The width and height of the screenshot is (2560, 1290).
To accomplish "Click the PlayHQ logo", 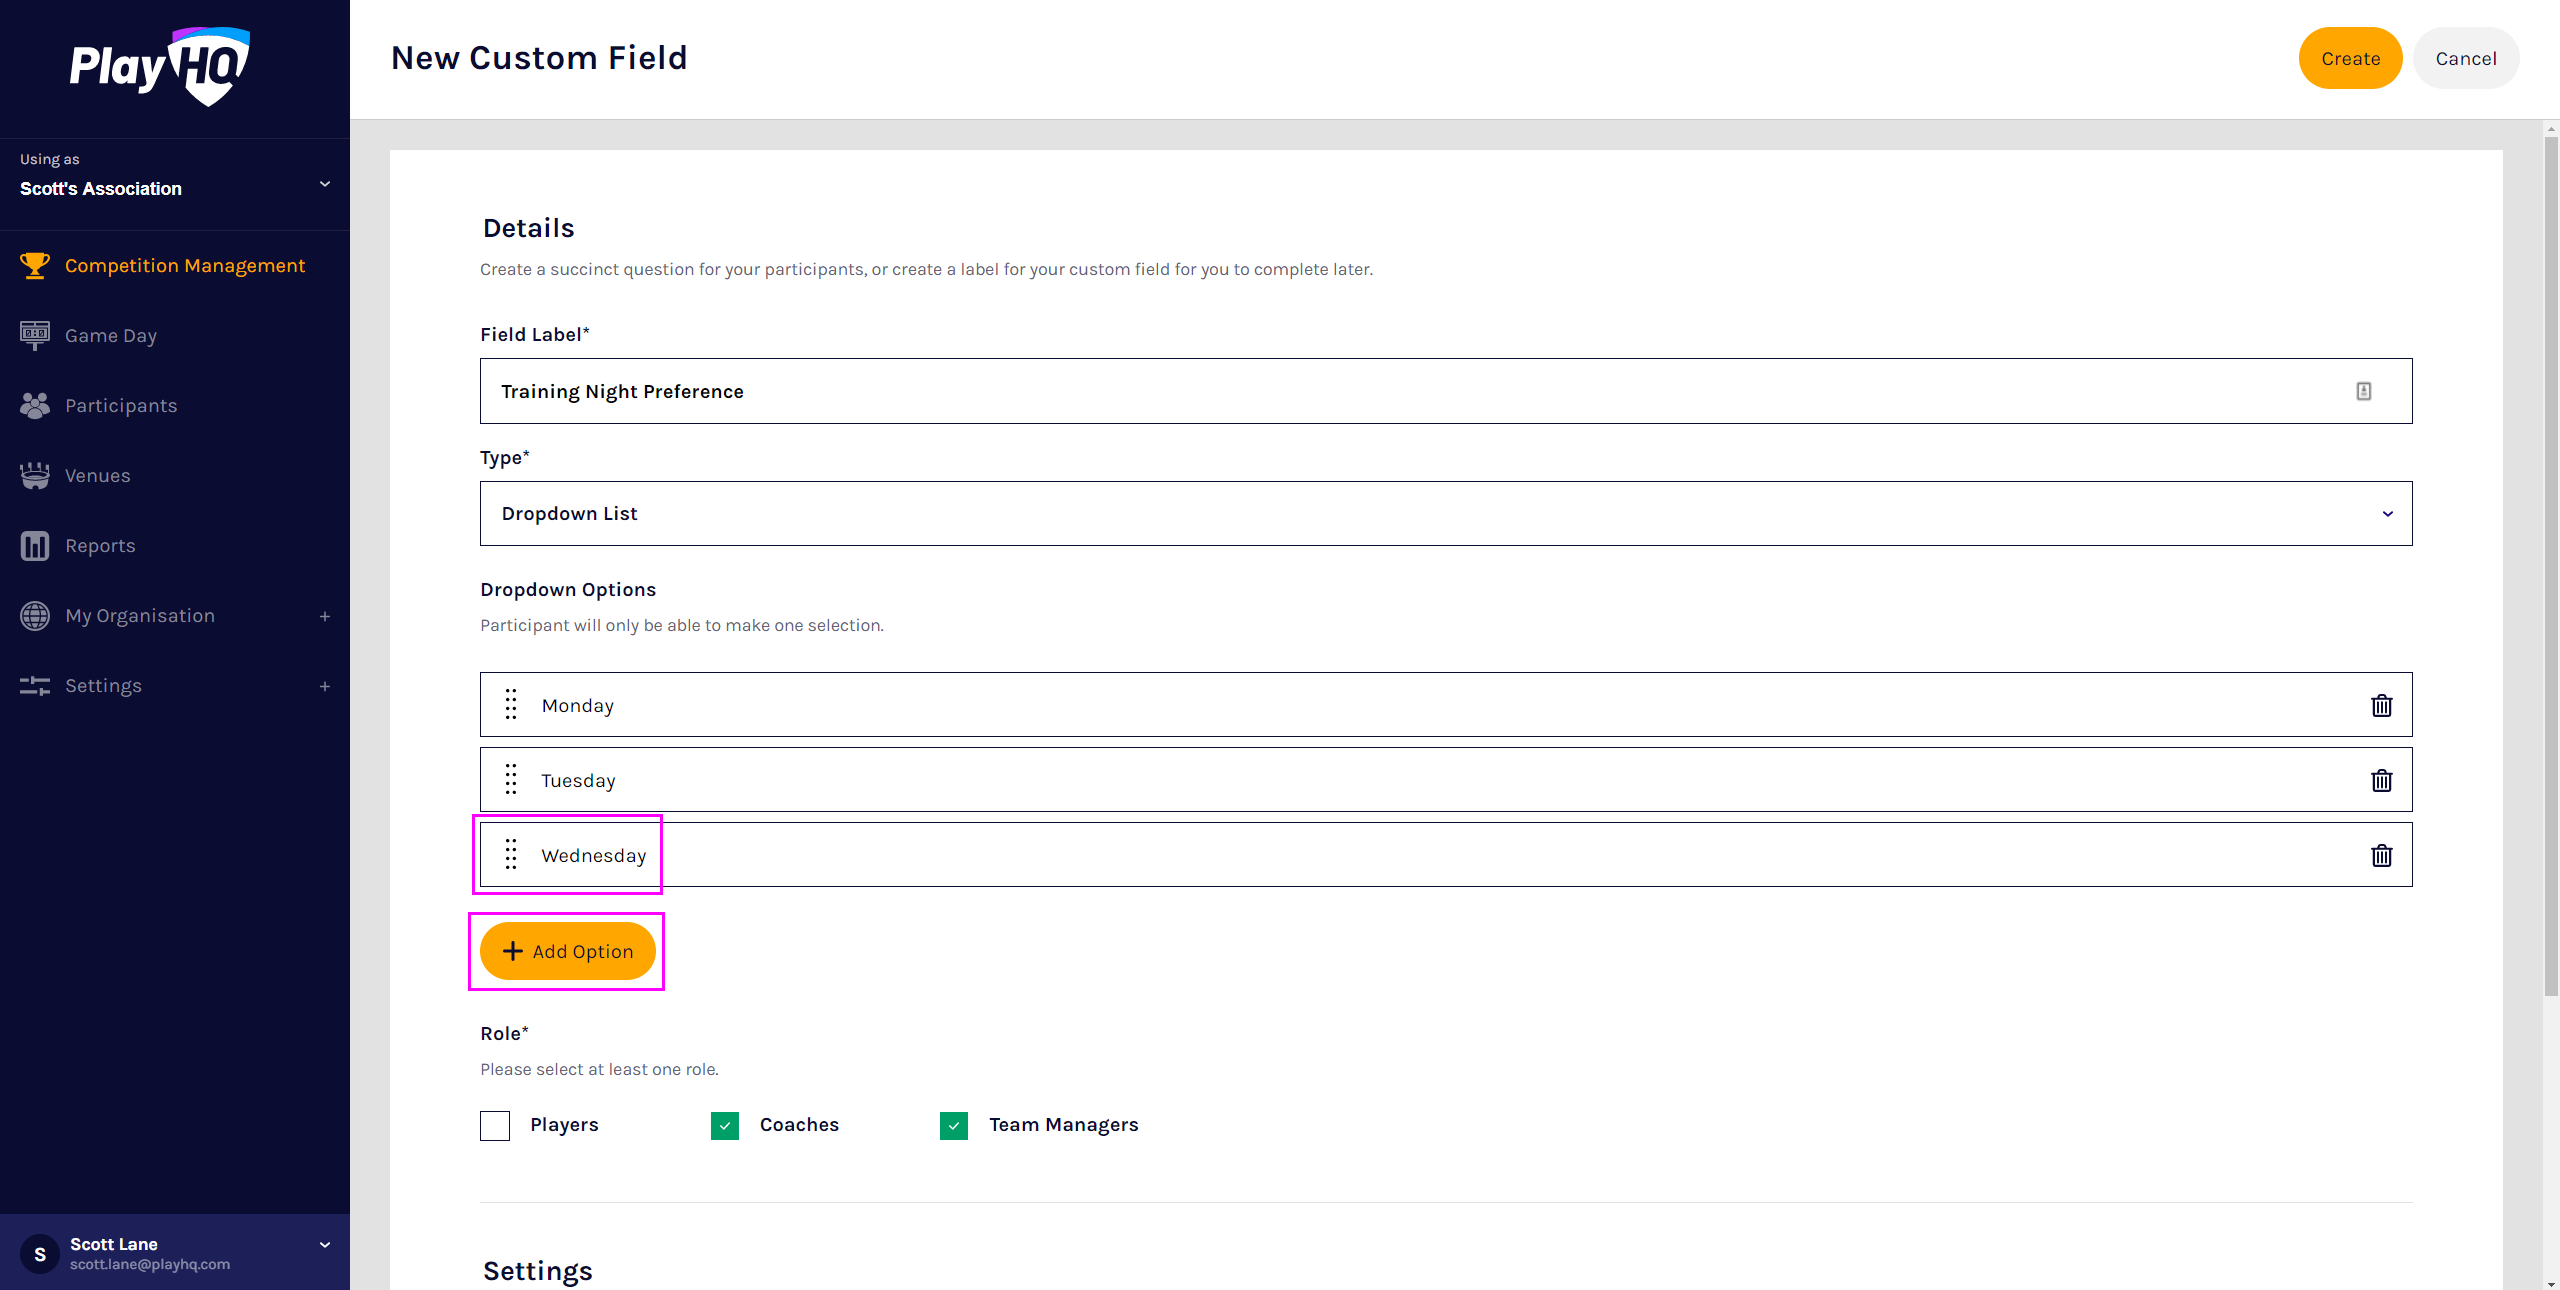I will pyautogui.click(x=160, y=66).
